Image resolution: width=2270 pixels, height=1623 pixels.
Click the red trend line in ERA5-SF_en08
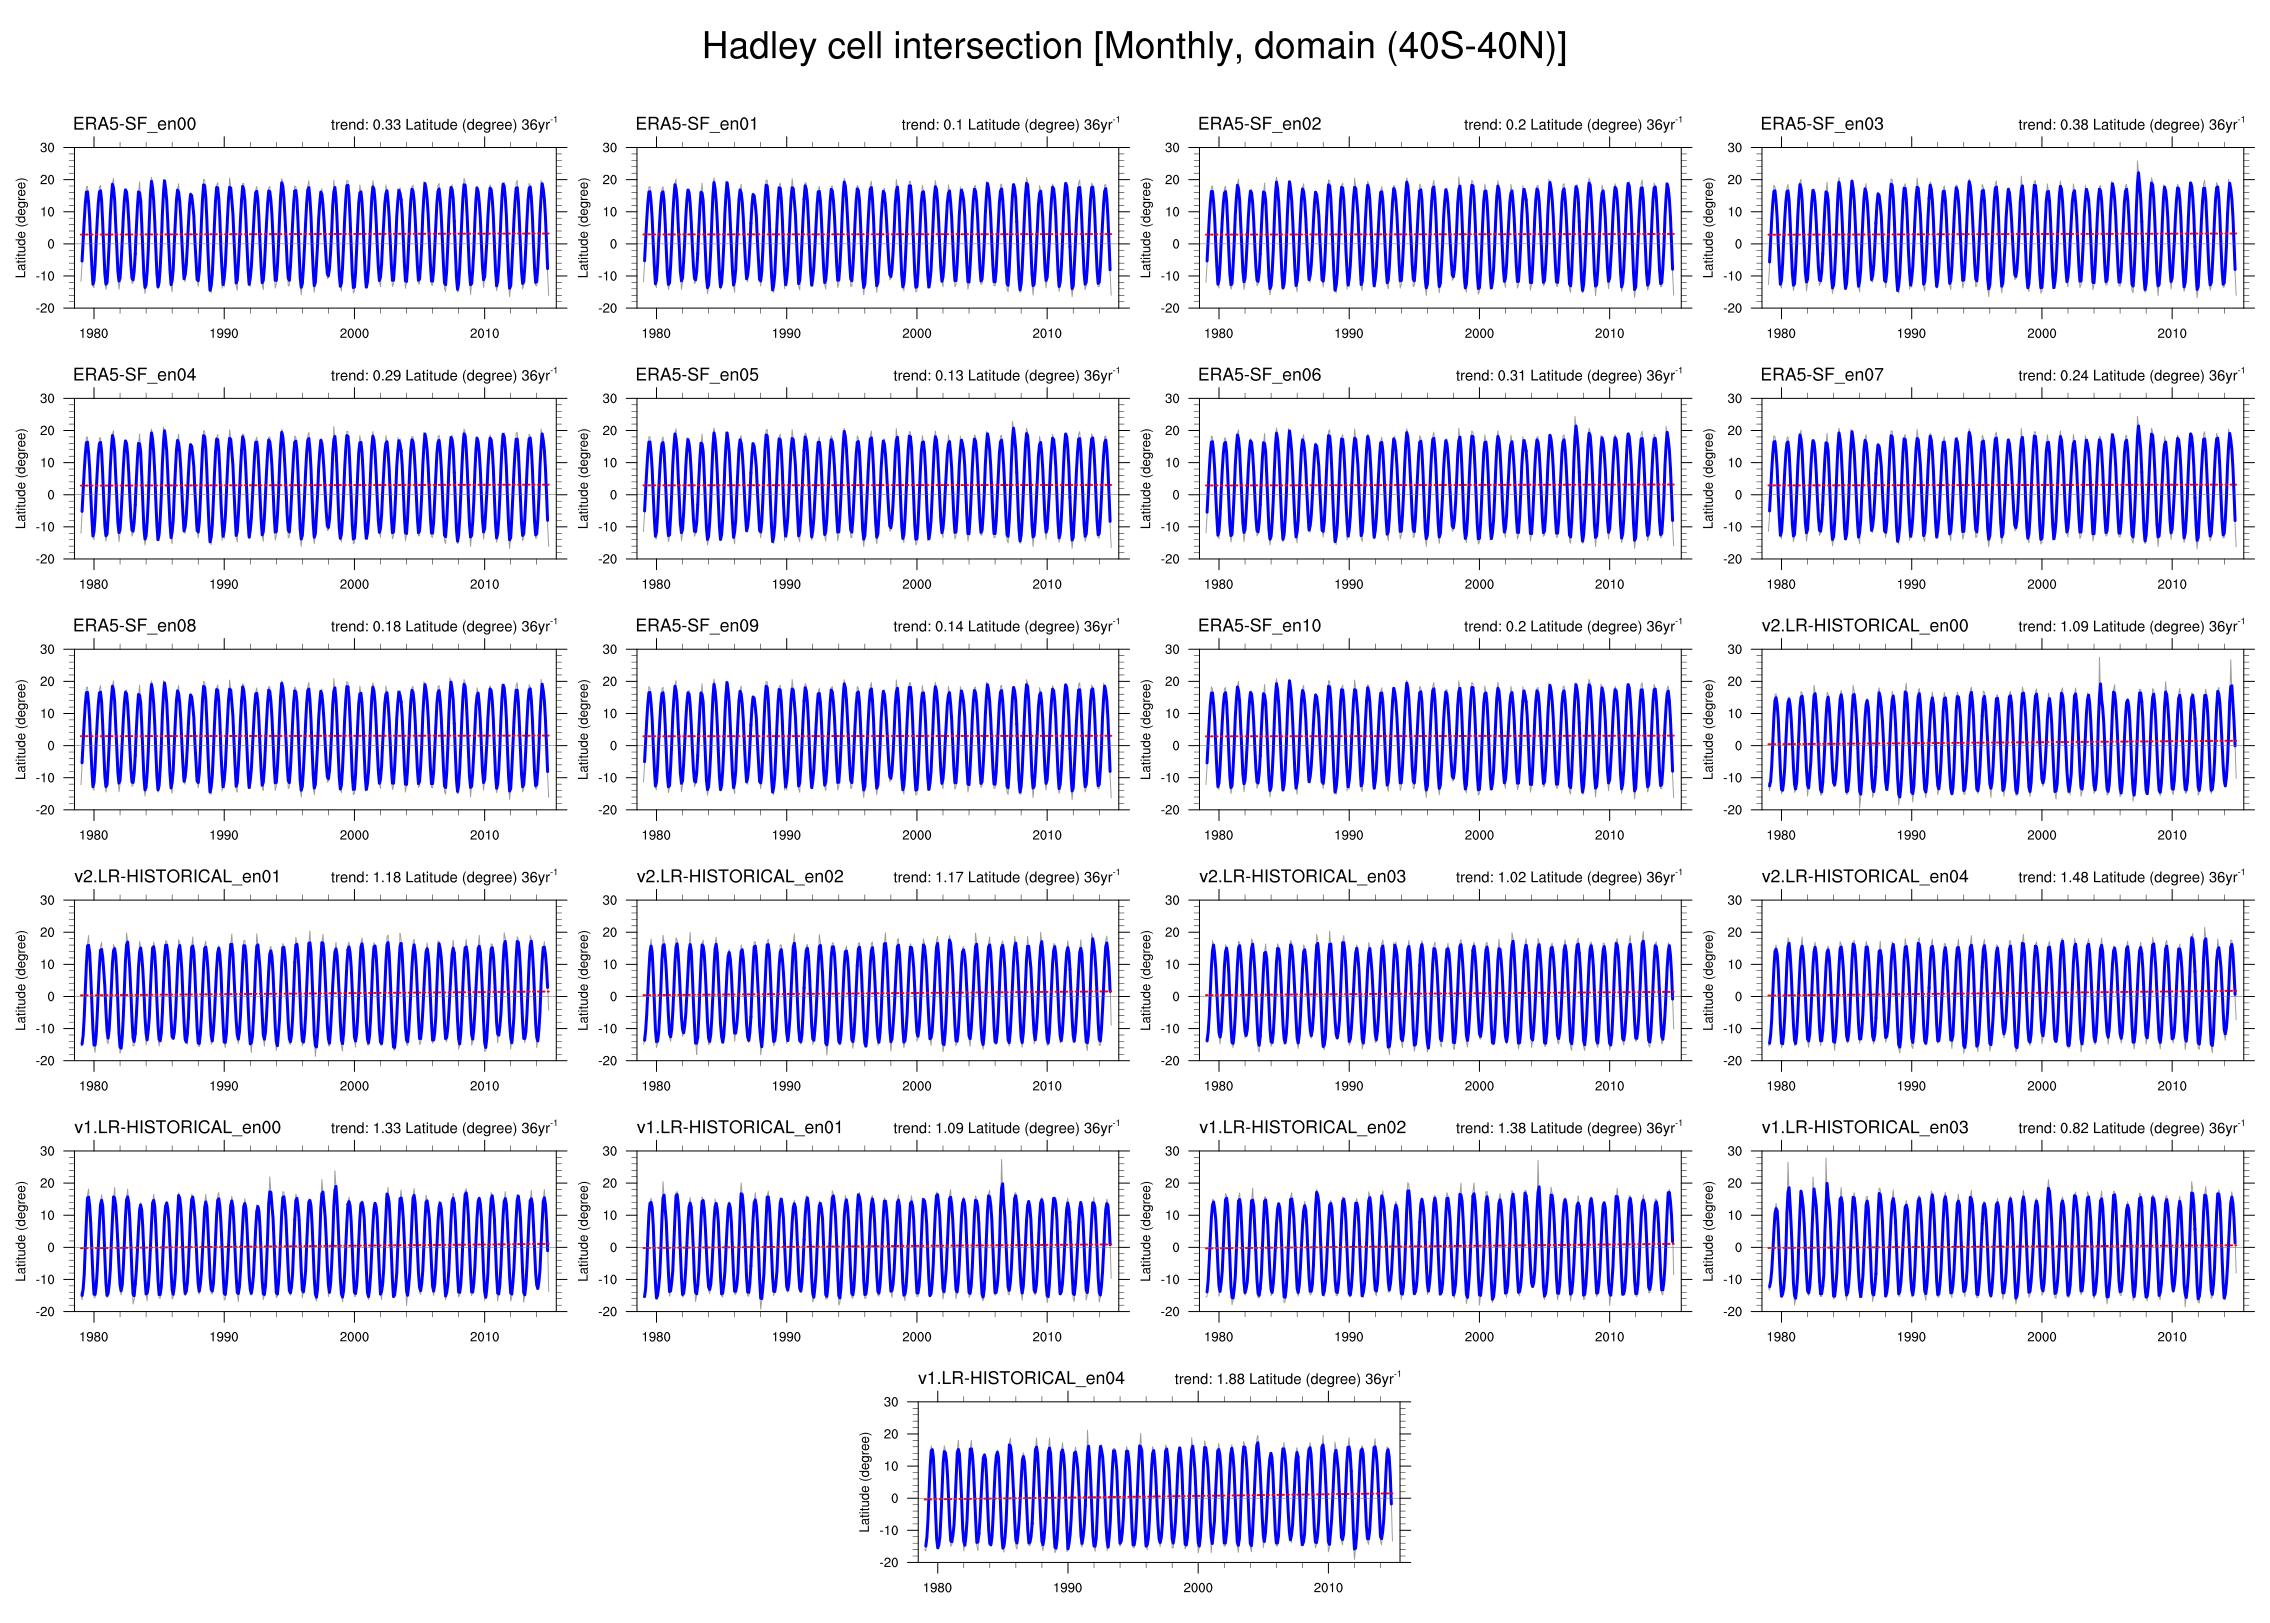click(x=314, y=736)
